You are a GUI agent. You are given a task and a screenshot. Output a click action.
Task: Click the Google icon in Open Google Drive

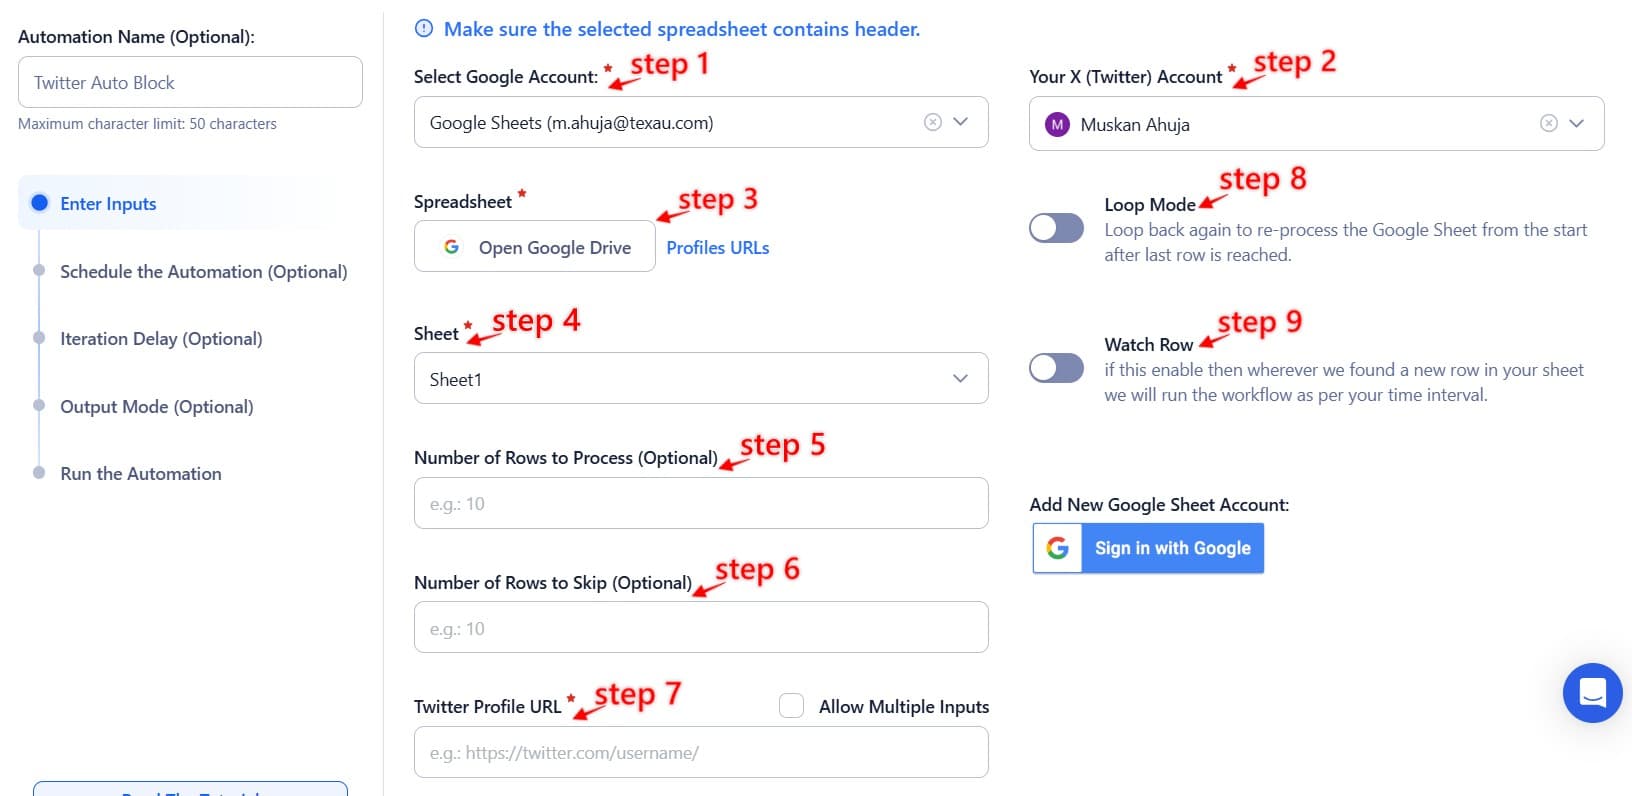point(452,247)
